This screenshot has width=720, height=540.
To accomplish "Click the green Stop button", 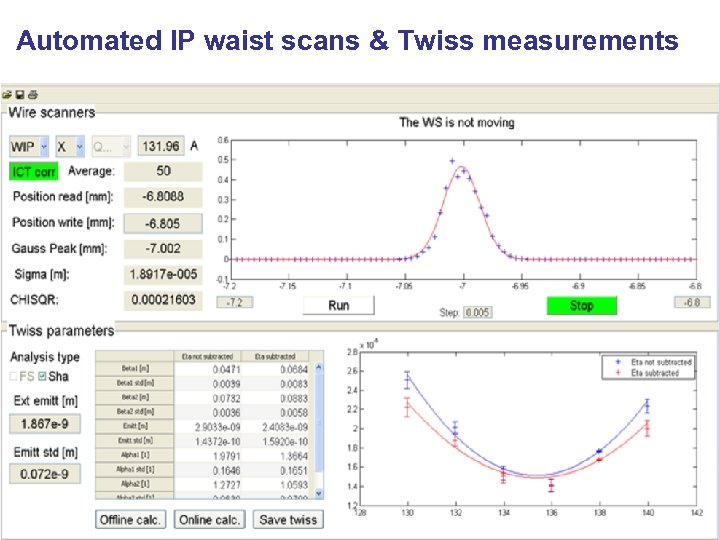I will click(581, 305).
